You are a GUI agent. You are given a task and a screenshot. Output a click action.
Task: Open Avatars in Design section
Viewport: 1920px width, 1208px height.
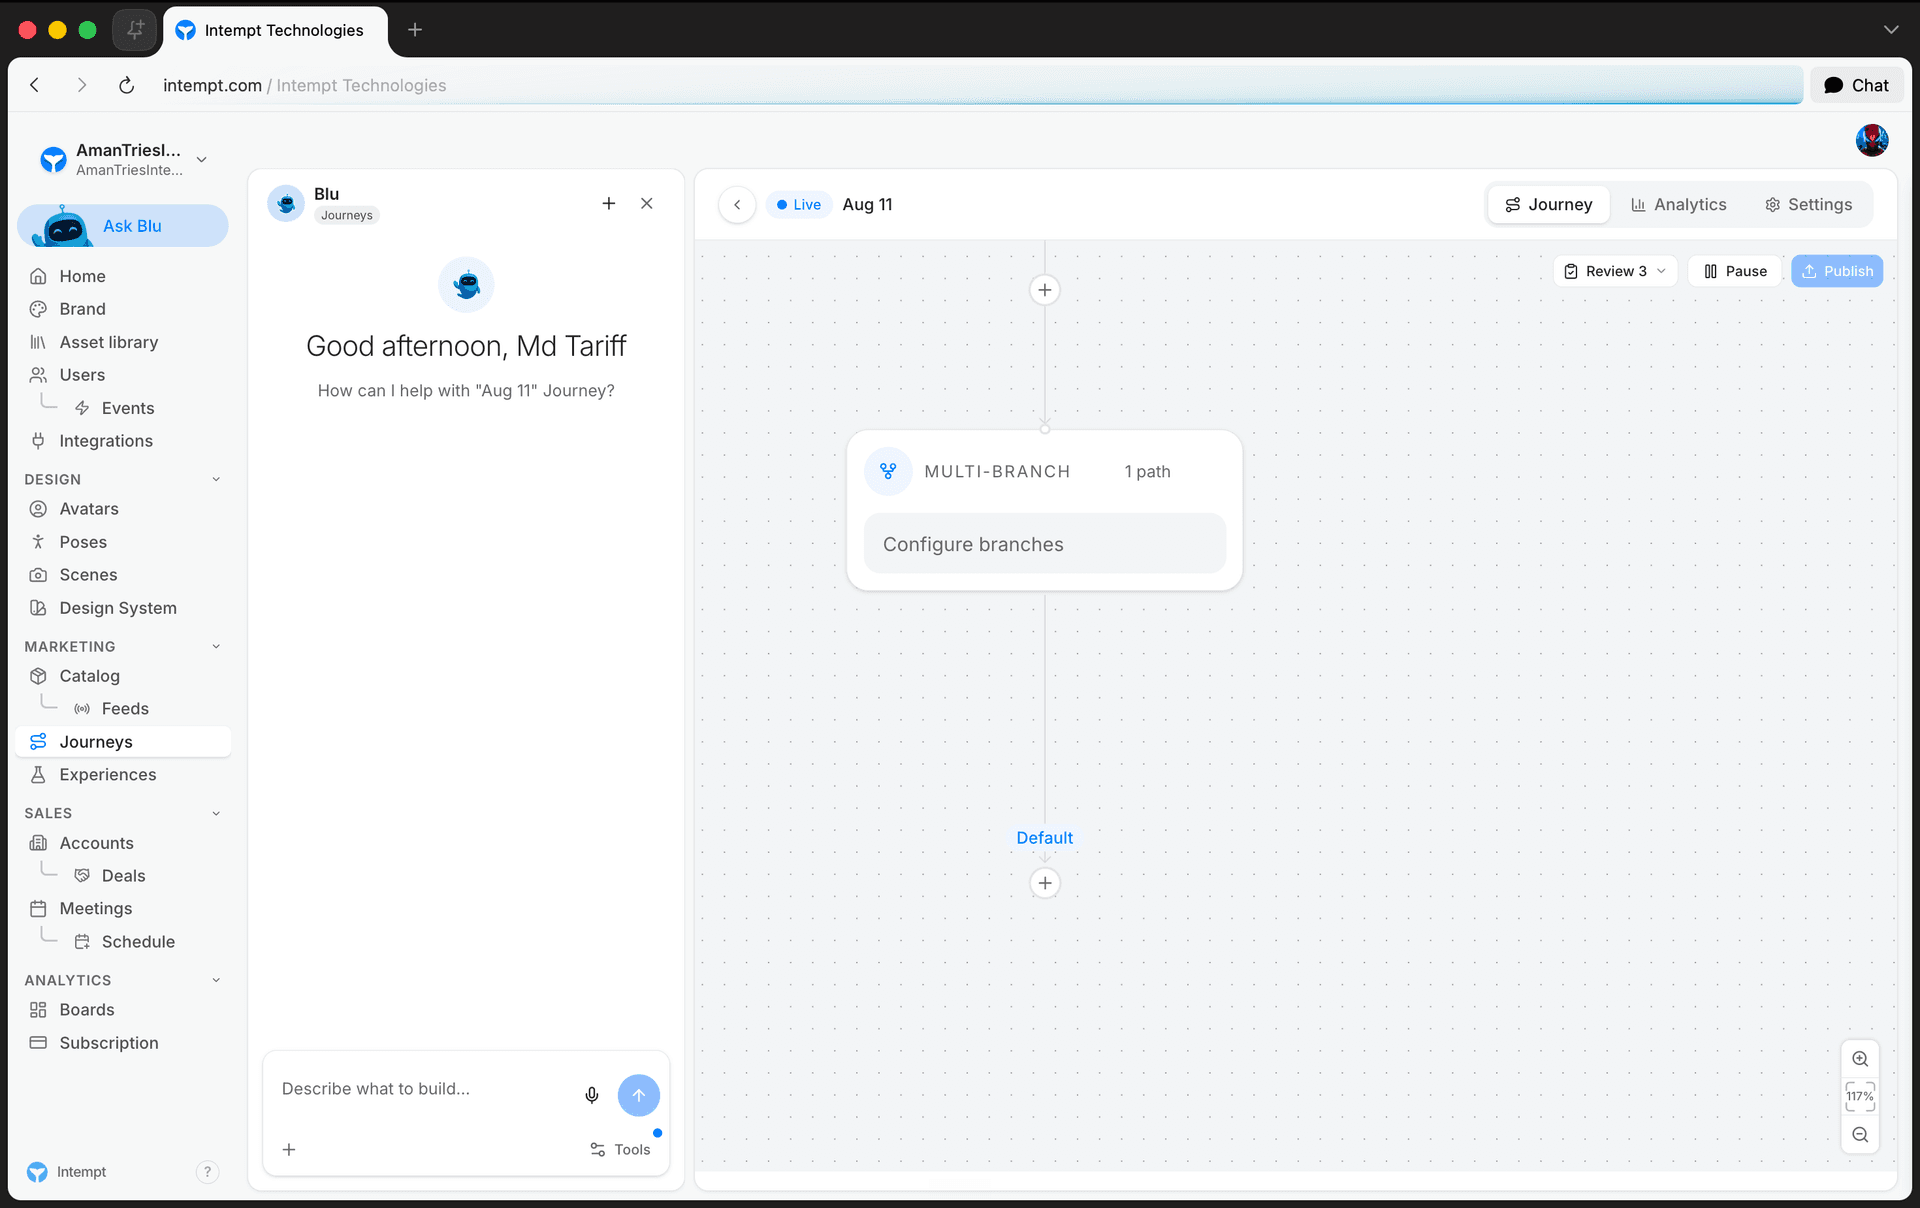click(123, 509)
